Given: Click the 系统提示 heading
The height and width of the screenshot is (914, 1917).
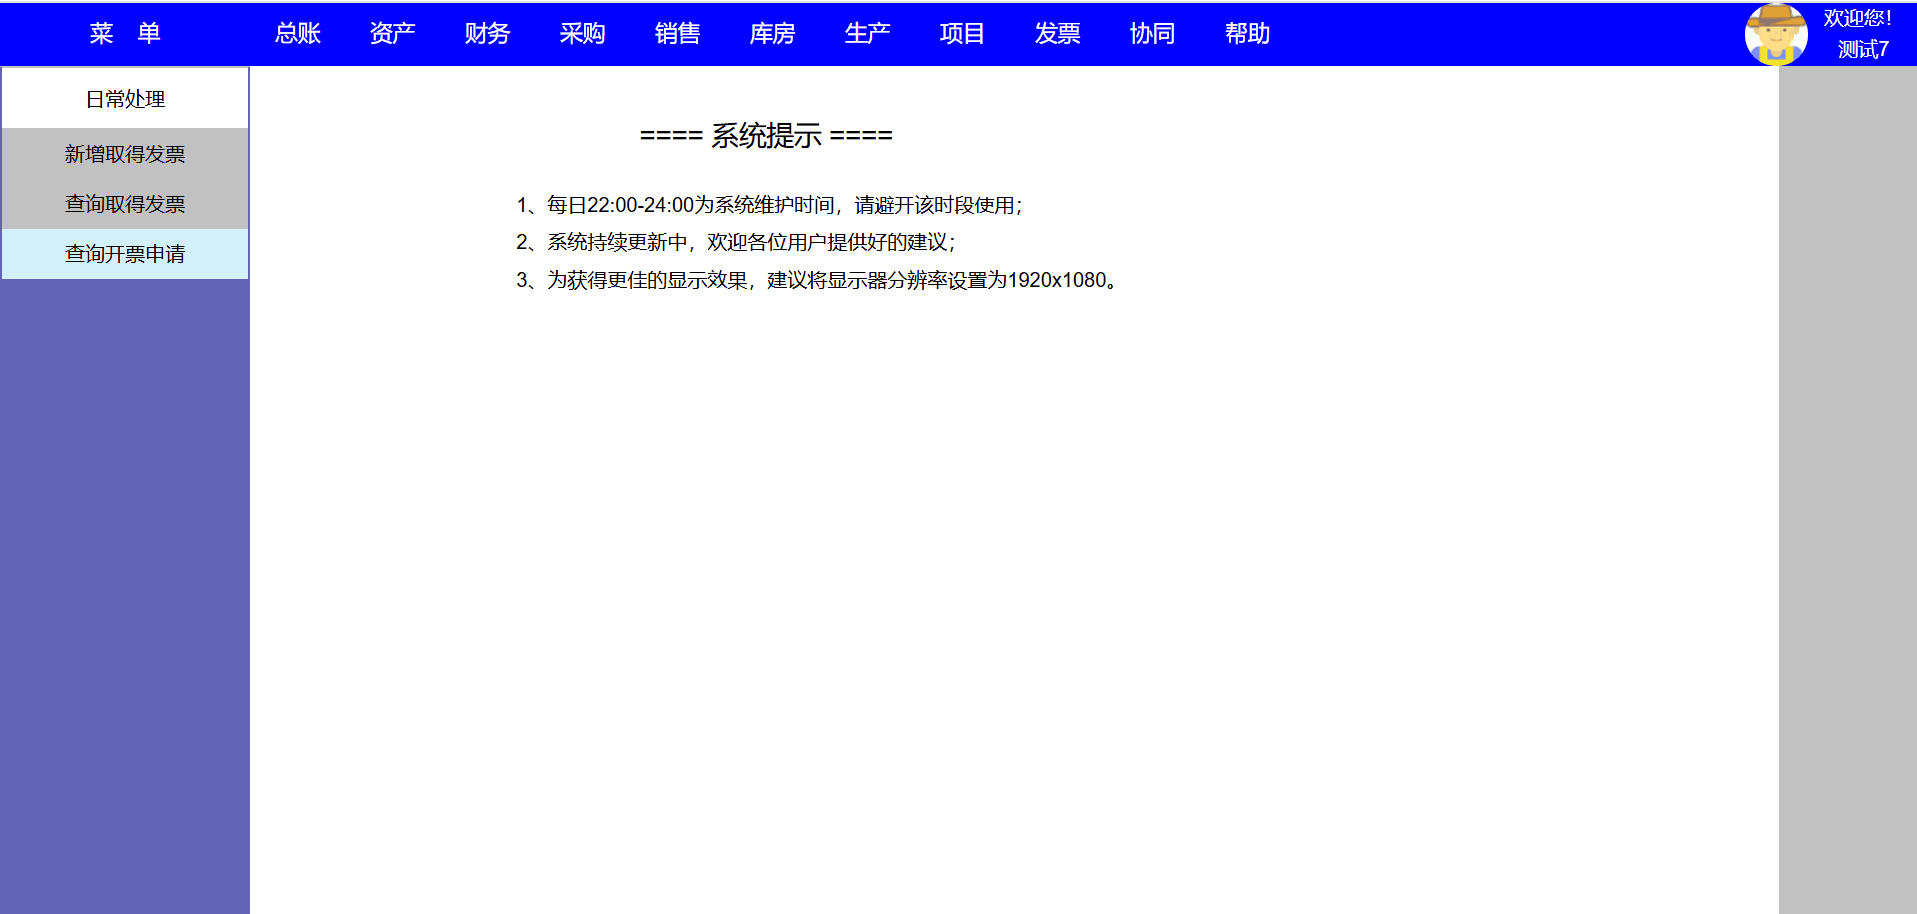Looking at the screenshot, I should click(x=766, y=136).
